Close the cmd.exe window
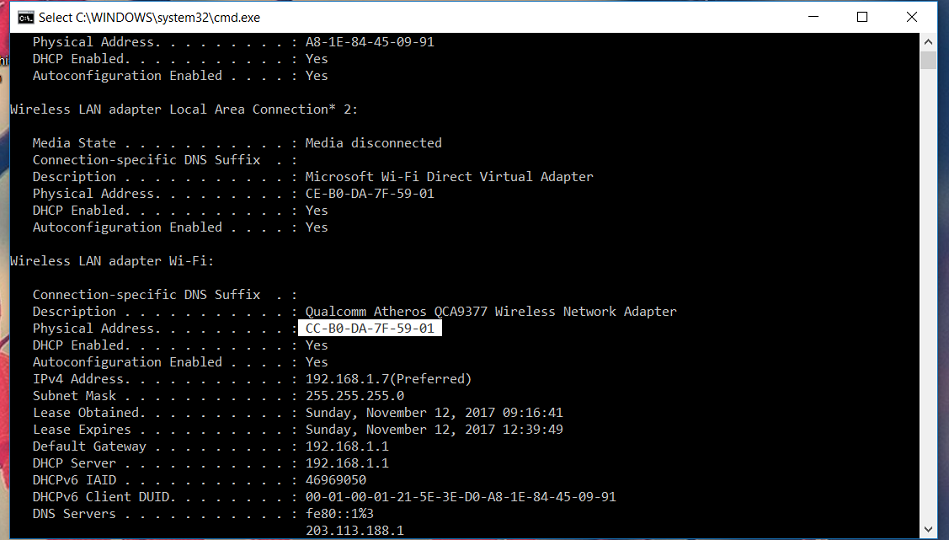The width and height of the screenshot is (949, 540). (912, 17)
